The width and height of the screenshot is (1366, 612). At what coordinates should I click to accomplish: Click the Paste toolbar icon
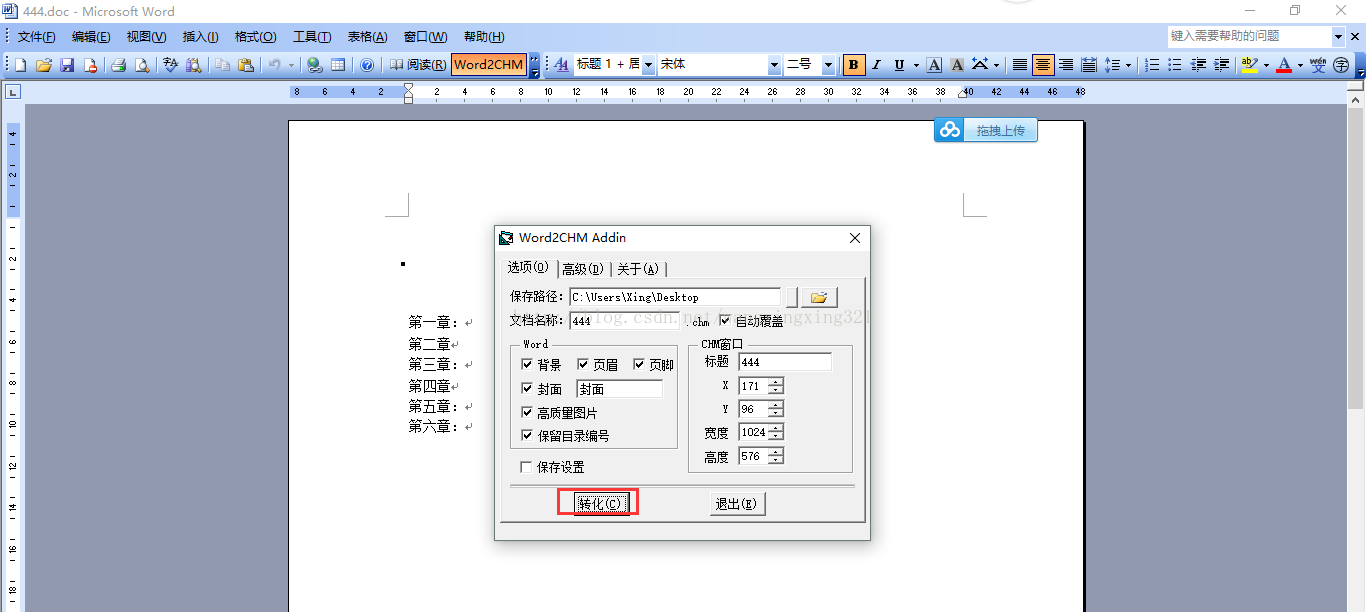[x=246, y=65]
